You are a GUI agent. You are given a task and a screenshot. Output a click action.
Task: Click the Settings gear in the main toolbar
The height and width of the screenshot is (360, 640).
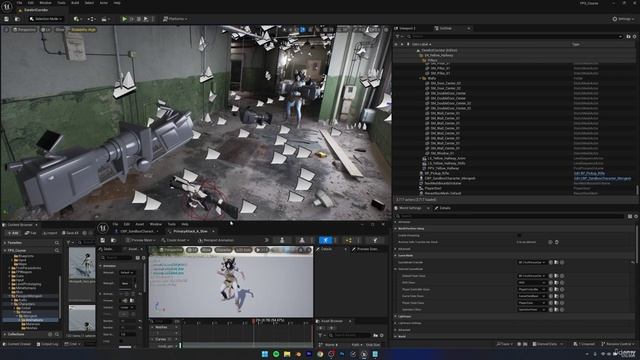click(x=622, y=19)
